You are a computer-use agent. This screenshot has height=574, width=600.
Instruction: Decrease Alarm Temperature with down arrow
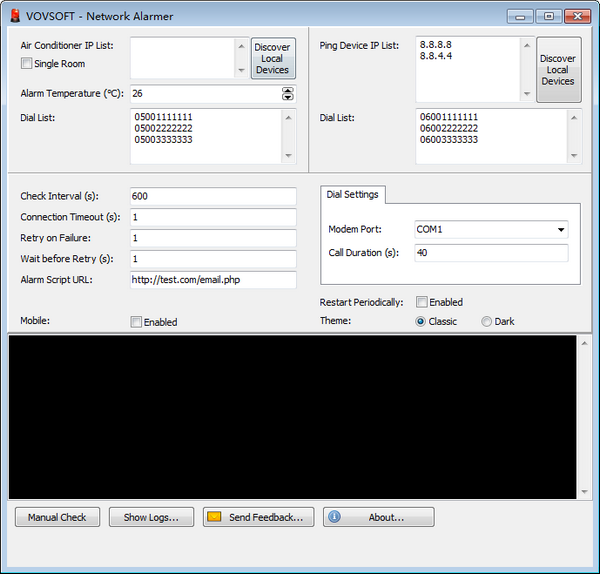tap(288, 97)
